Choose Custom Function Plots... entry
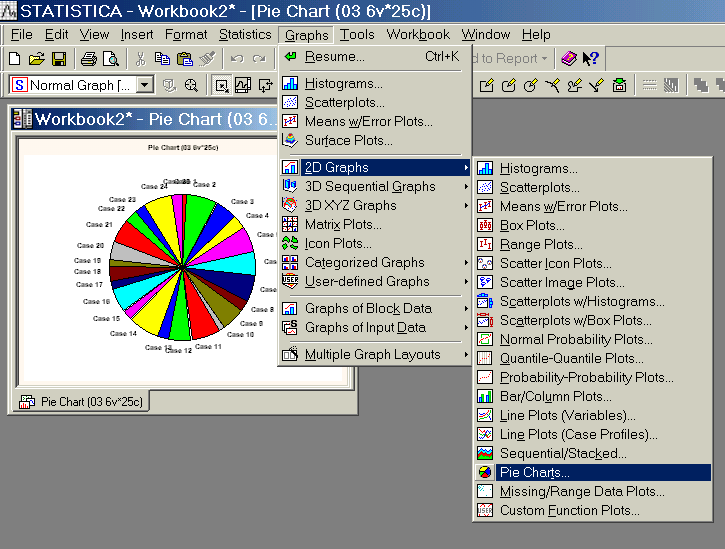725x549 pixels. coord(593,510)
